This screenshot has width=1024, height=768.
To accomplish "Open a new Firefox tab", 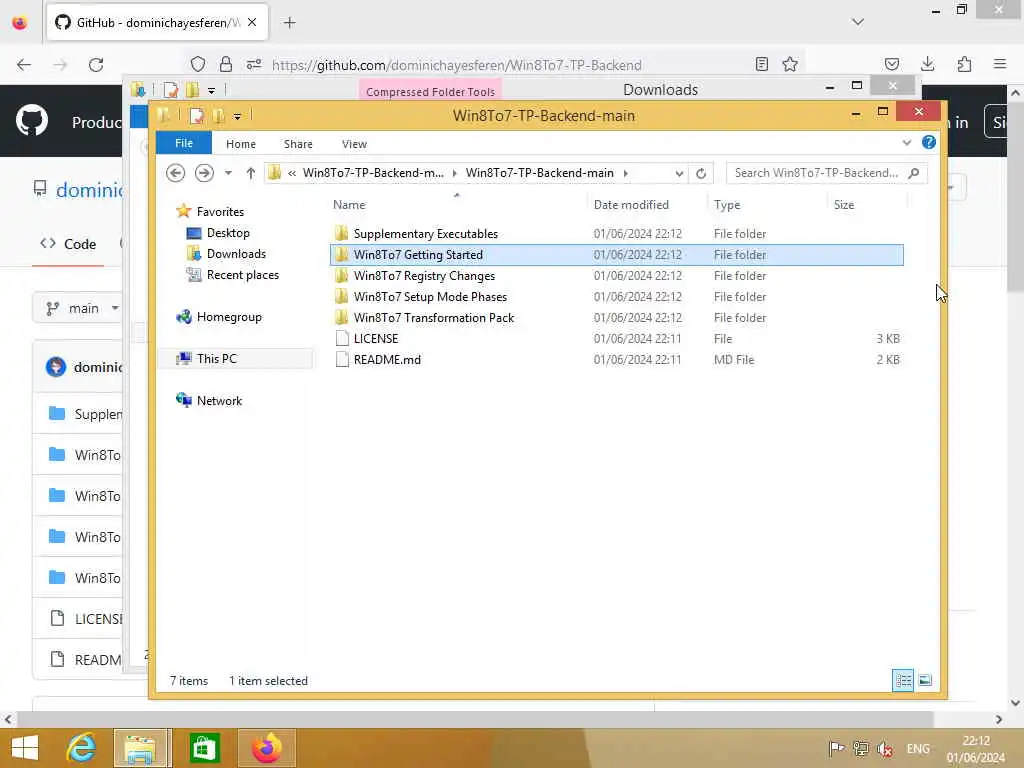I will click(x=289, y=23).
